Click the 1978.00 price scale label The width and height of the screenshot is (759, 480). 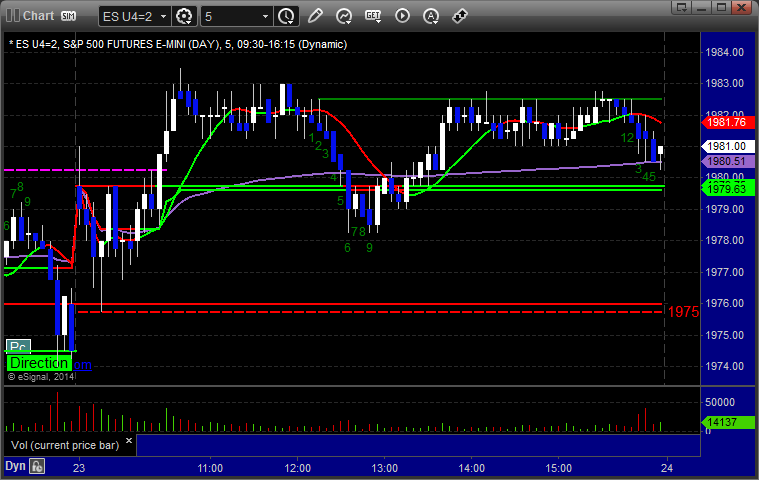click(725, 240)
